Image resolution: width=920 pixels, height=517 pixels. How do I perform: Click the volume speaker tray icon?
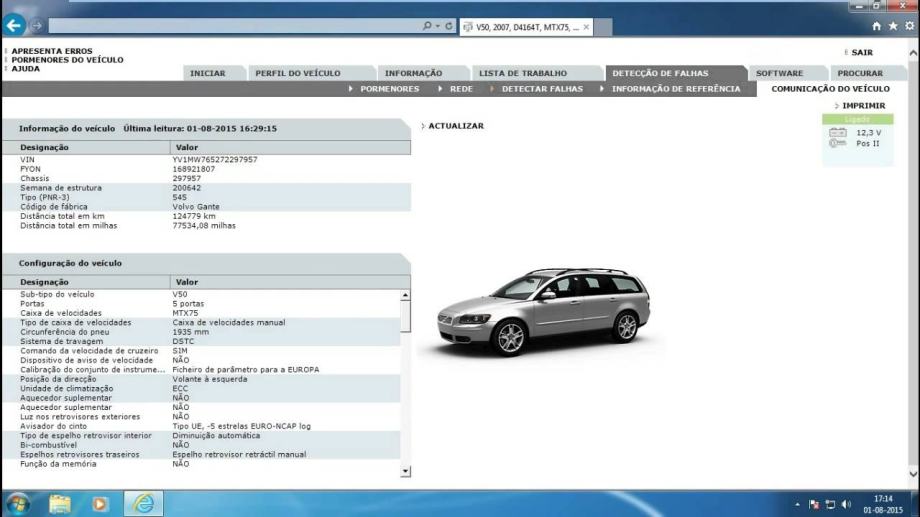click(x=846, y=504)
